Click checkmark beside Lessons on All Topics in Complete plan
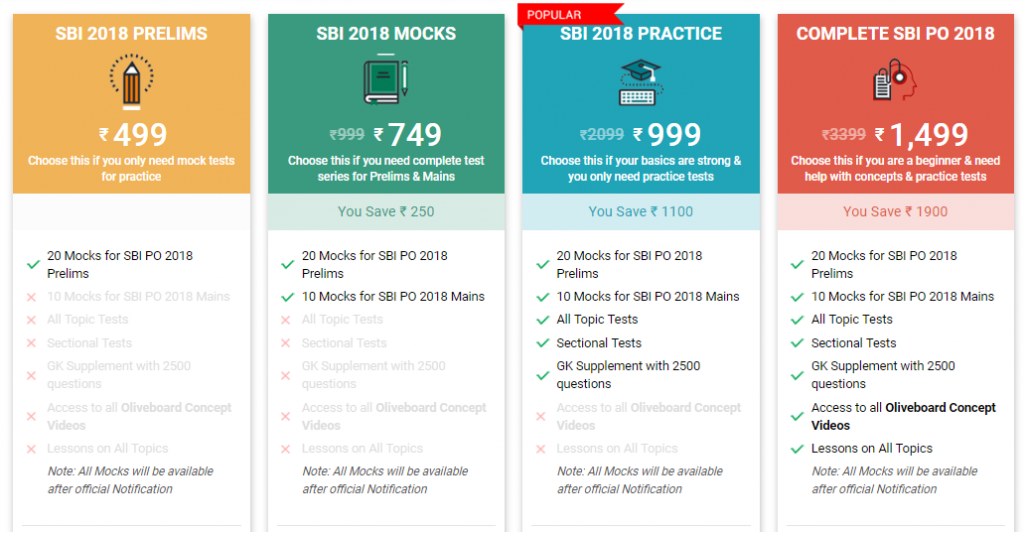 point(797,449)
